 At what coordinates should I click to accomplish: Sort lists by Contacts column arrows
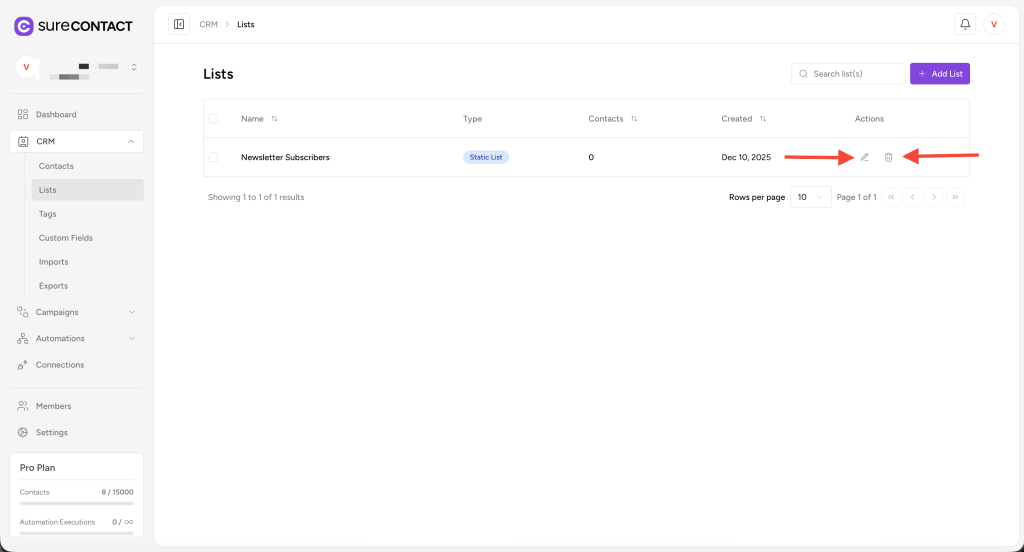coord(634,119)
